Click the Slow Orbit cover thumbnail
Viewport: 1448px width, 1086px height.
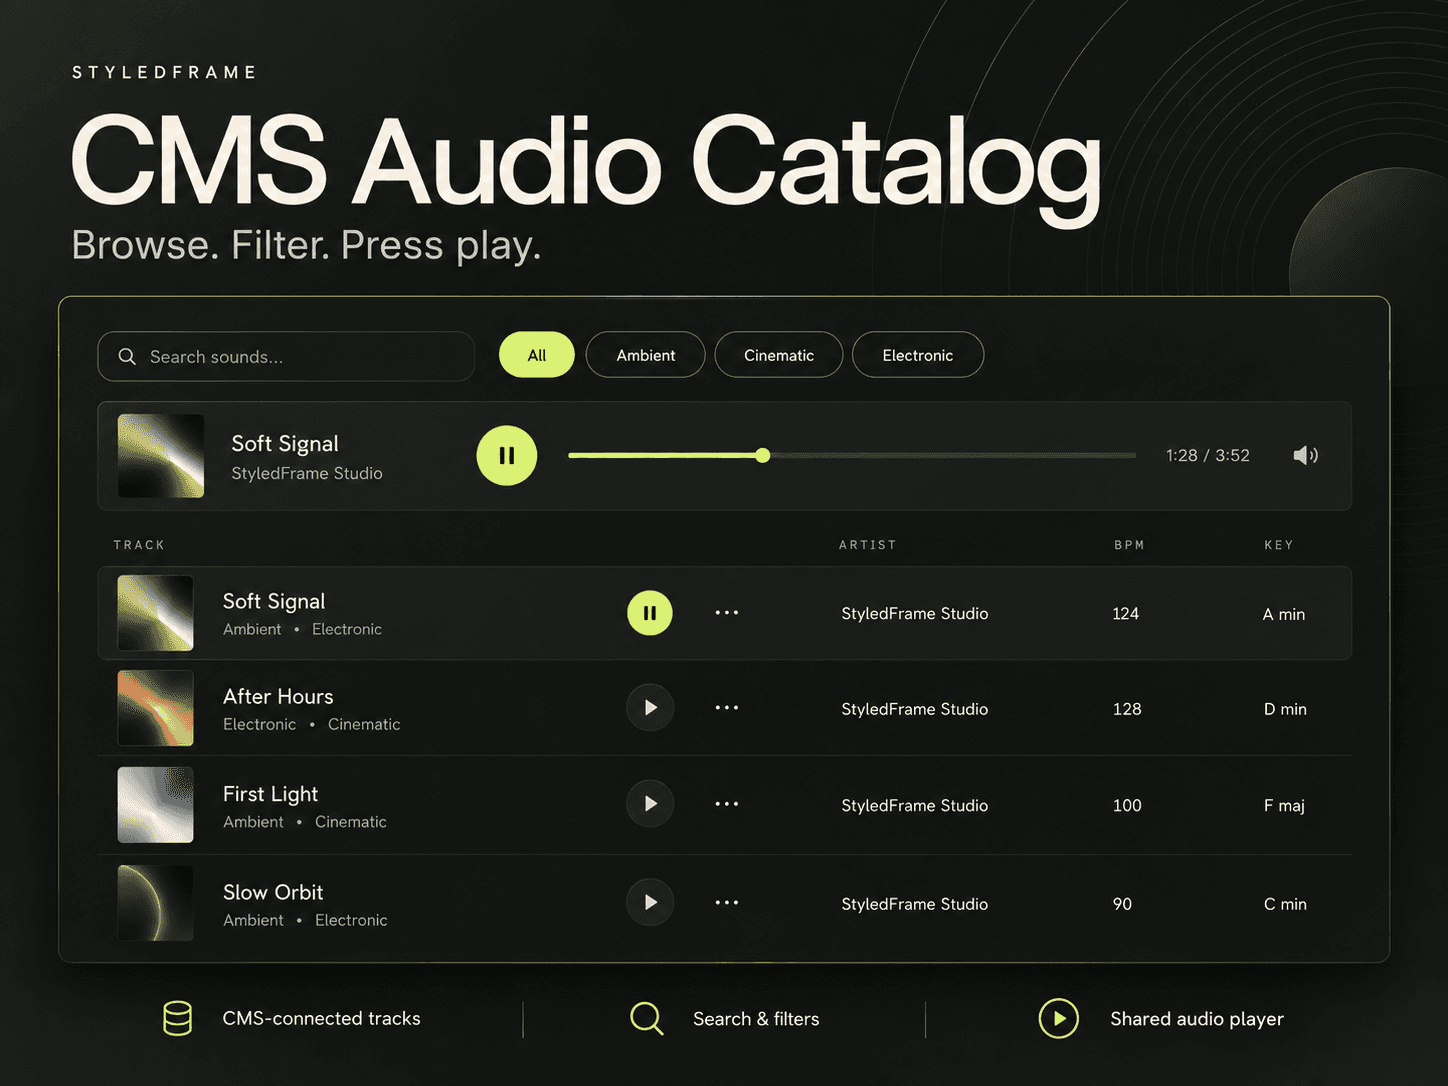coord(155,903)
